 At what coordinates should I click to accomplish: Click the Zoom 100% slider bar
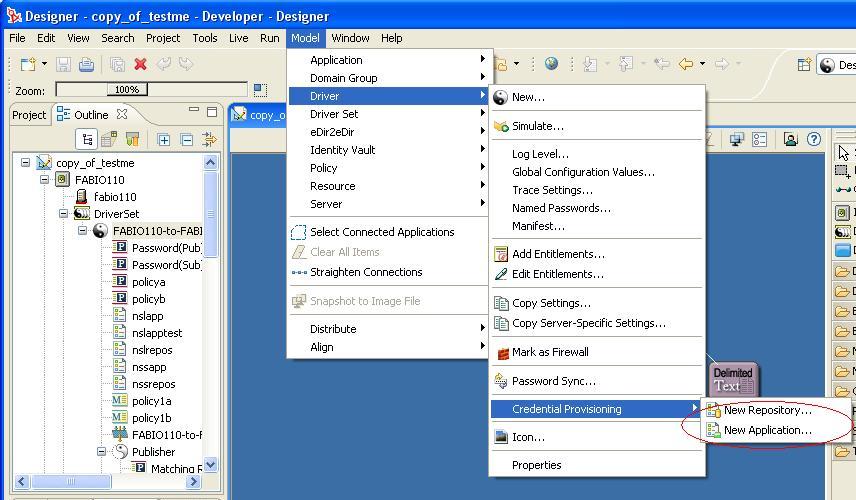point(151,90)
